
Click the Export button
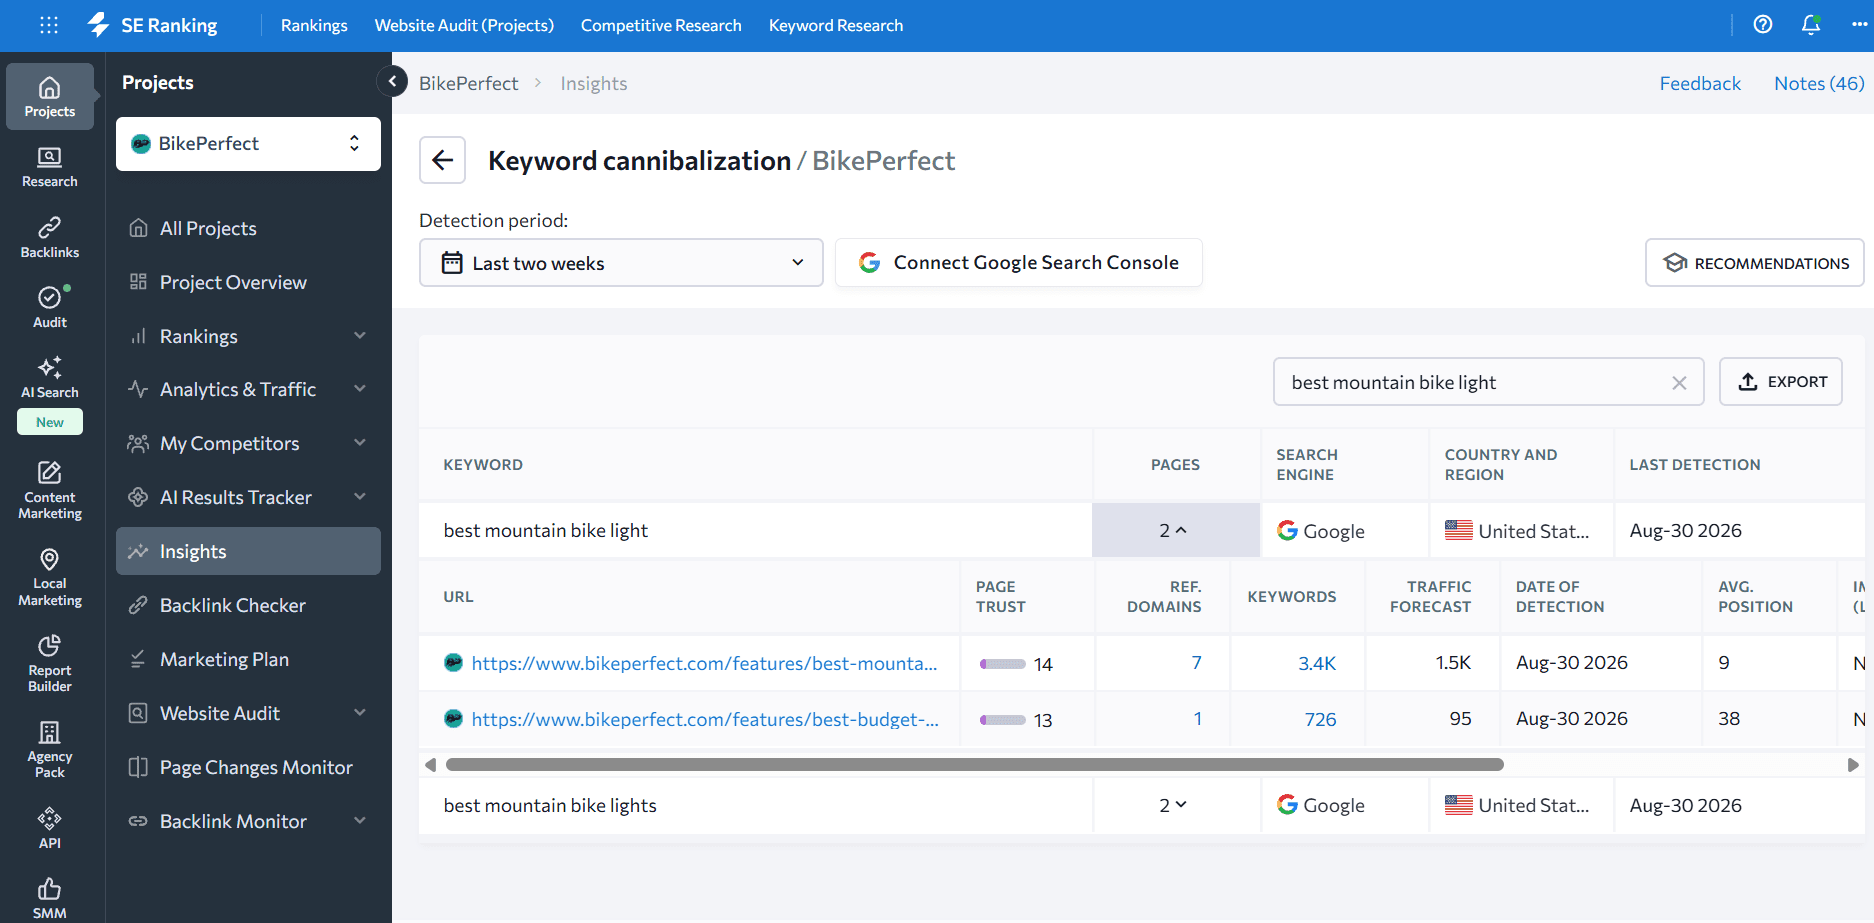pos(1781,382)
